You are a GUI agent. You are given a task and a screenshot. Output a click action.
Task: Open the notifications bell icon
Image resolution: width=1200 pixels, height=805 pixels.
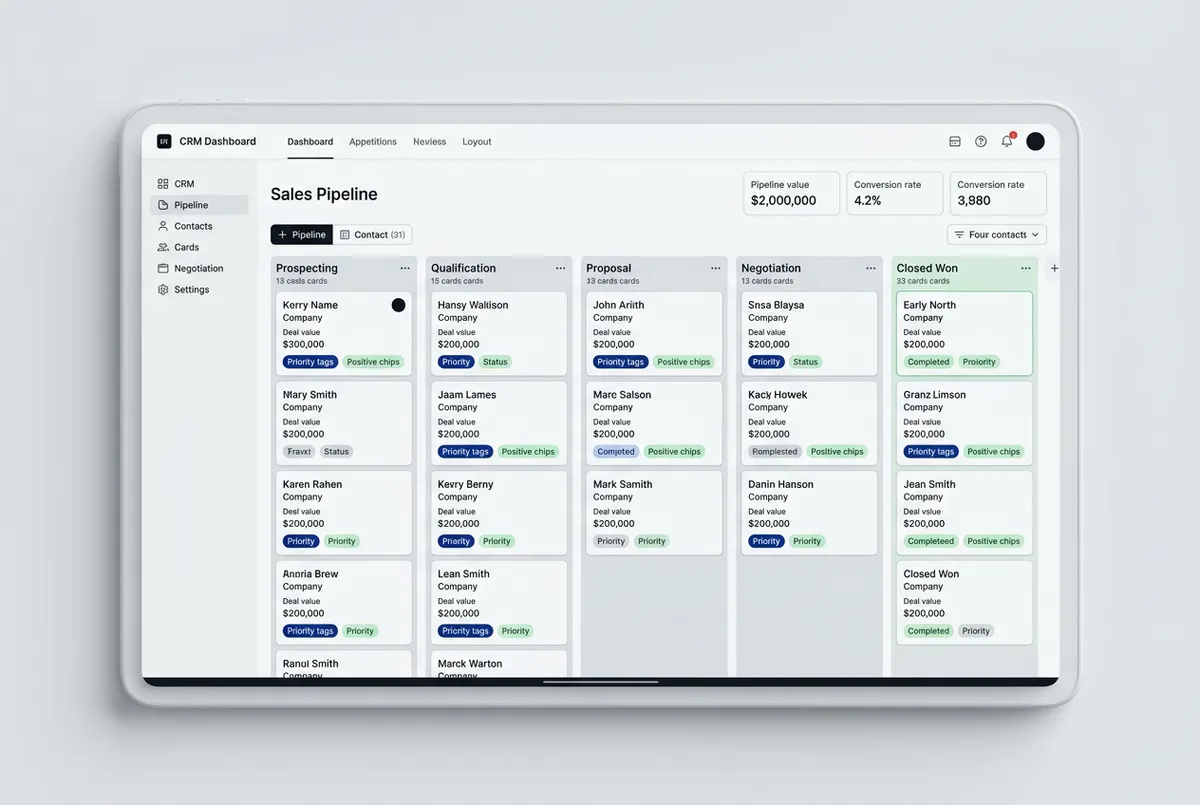tap(1007, 141)
